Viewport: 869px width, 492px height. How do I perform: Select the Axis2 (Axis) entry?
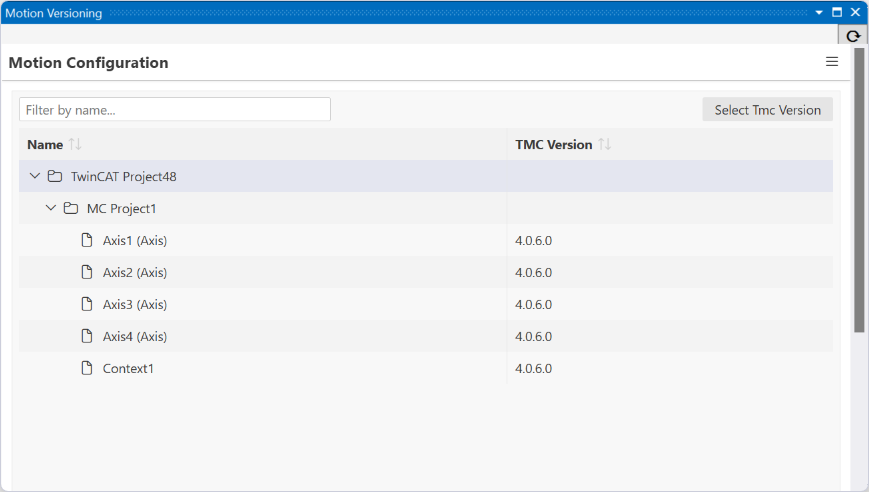(x=135, y=273)
